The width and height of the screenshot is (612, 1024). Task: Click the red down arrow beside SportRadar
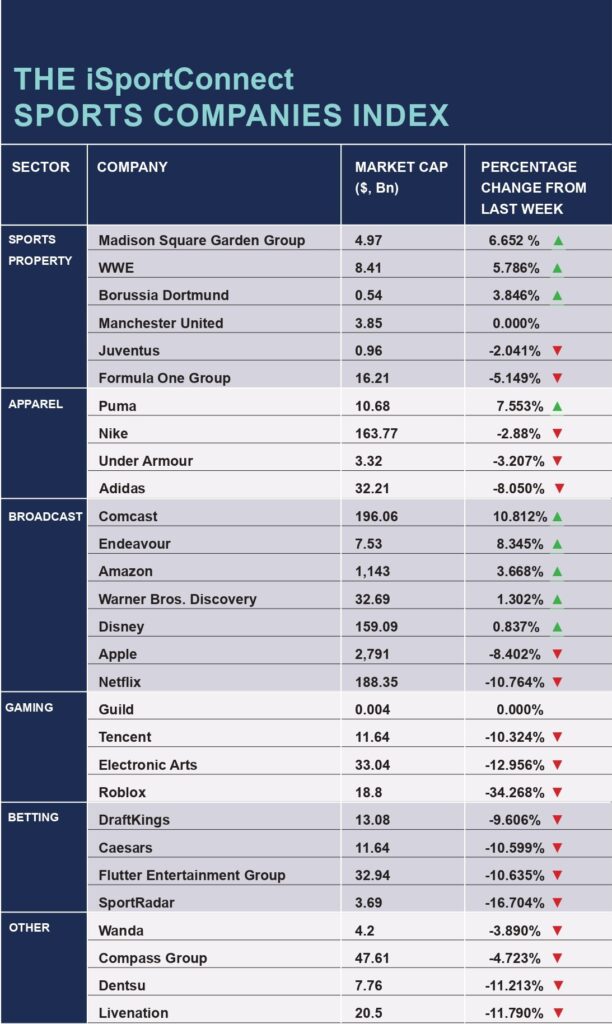(x=557, y=903)
